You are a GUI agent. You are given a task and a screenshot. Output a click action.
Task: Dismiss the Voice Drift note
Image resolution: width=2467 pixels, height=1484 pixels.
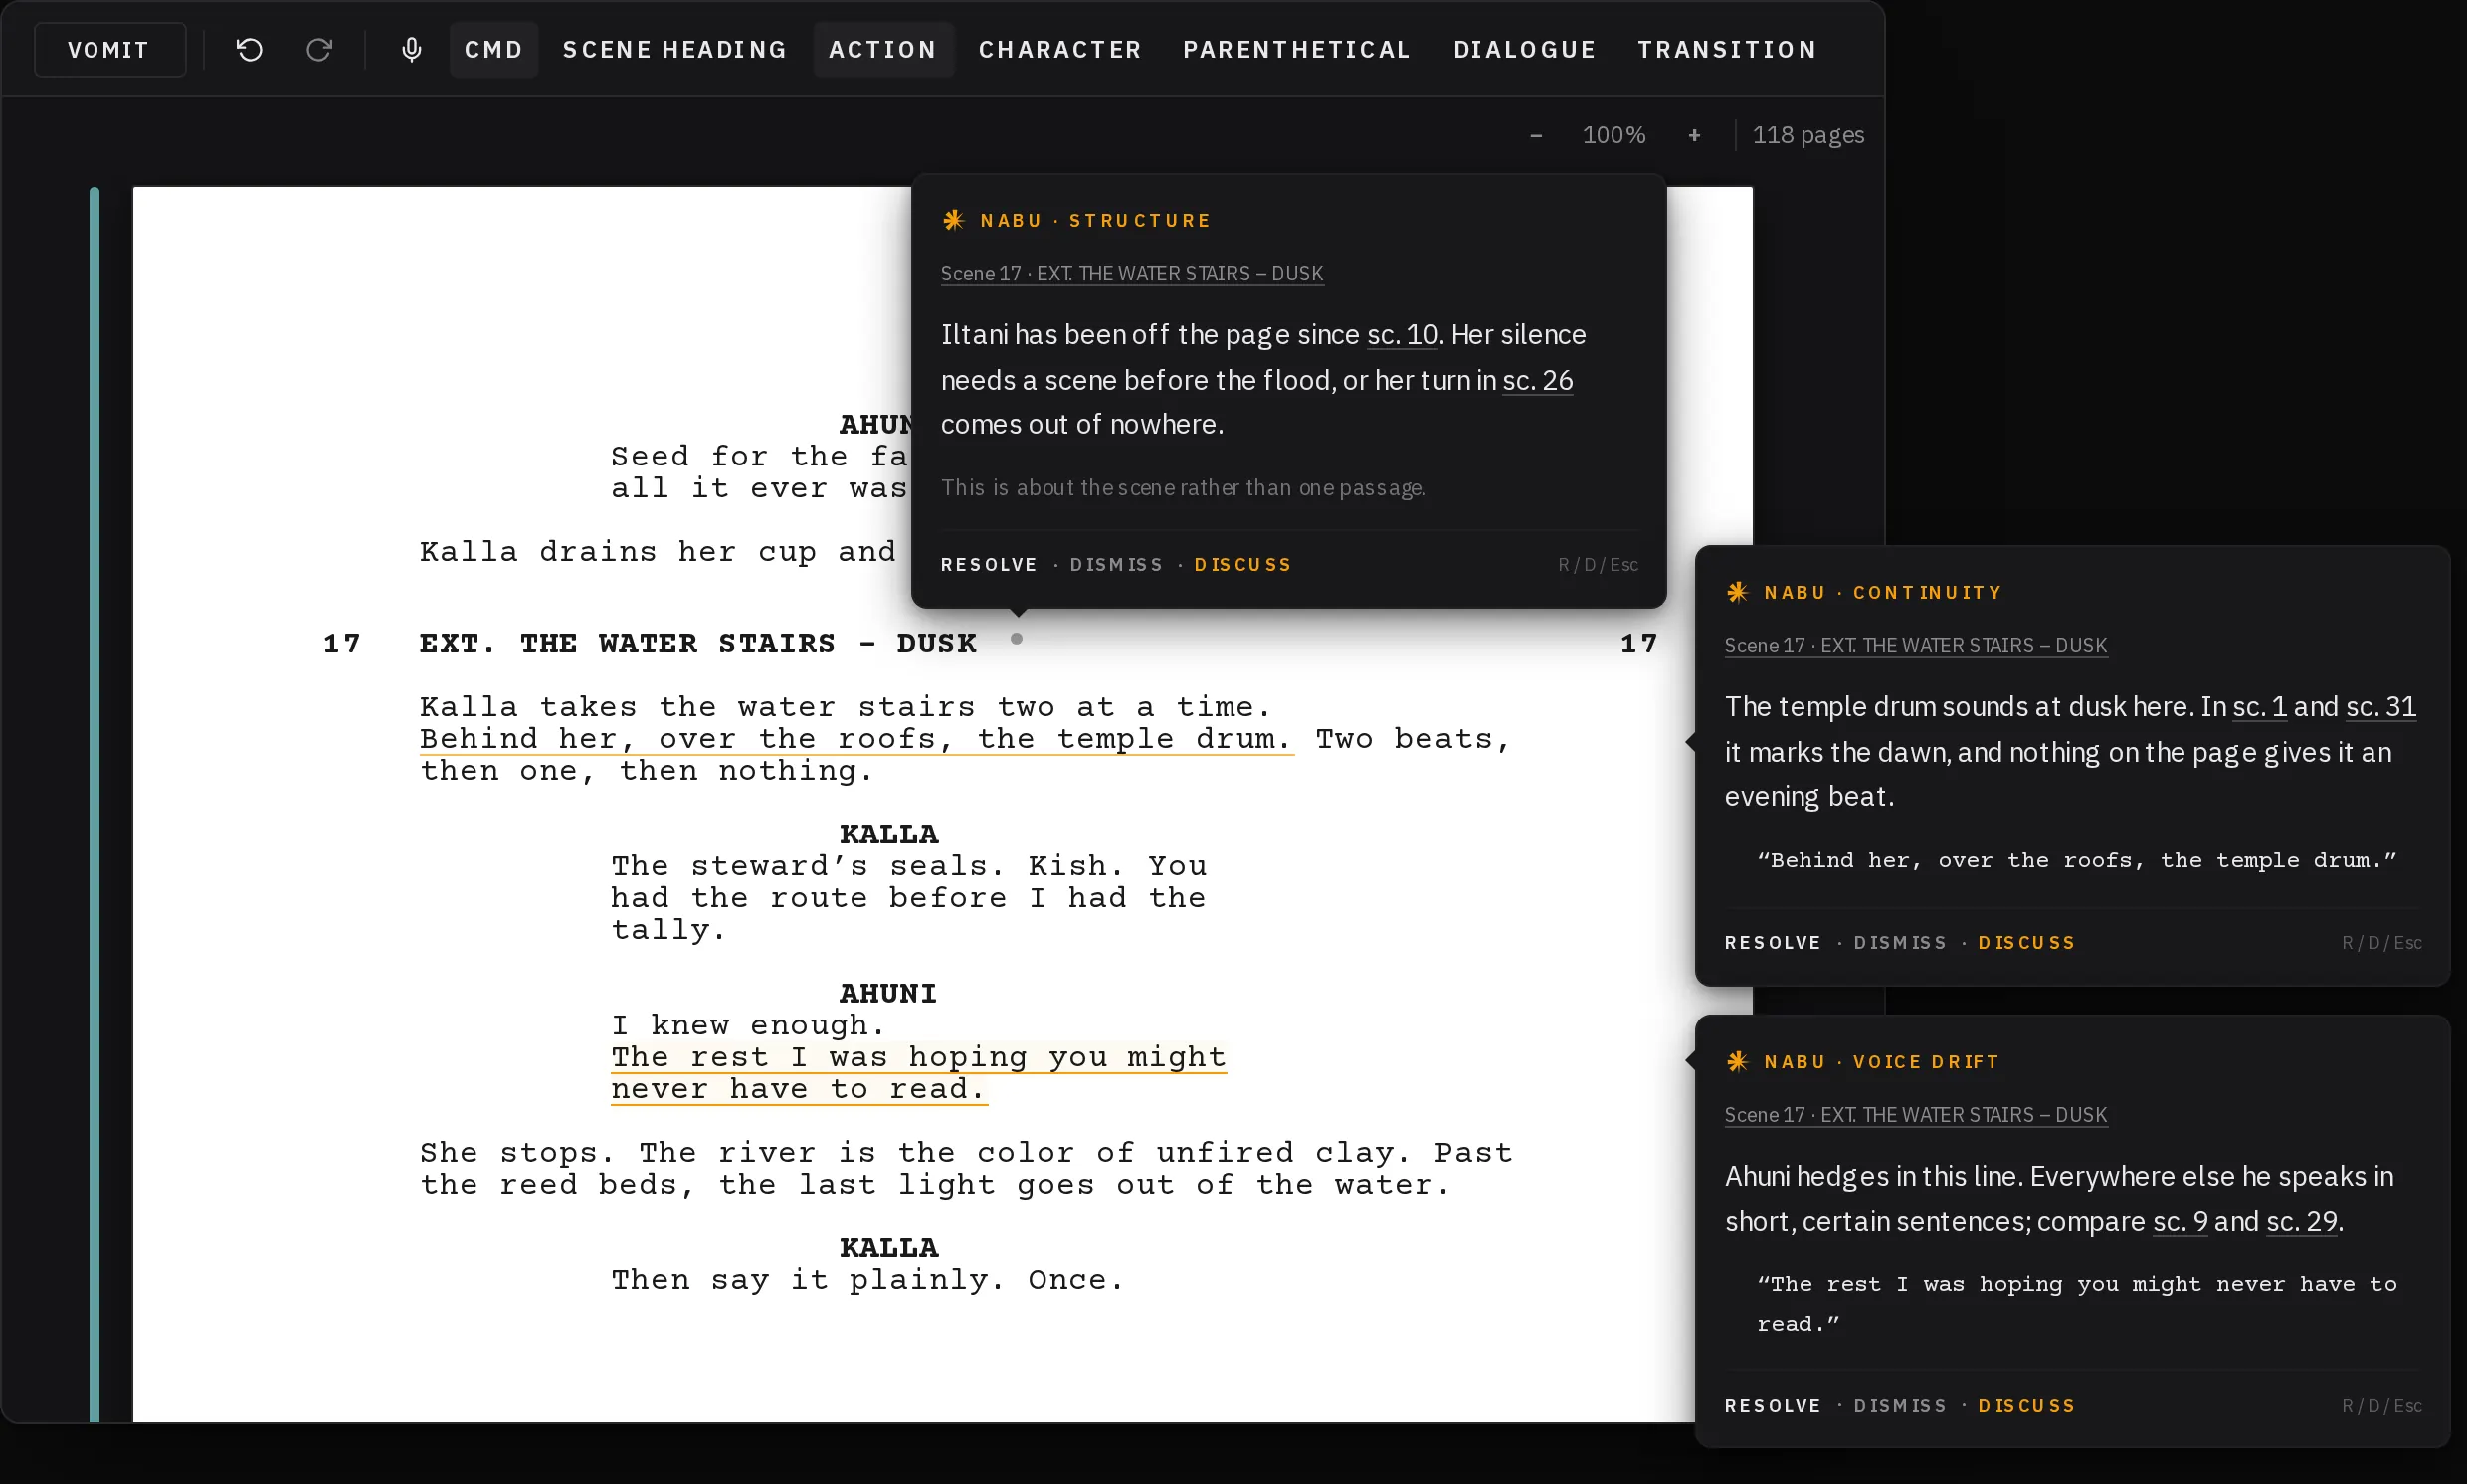[x=1900, y=1406]
